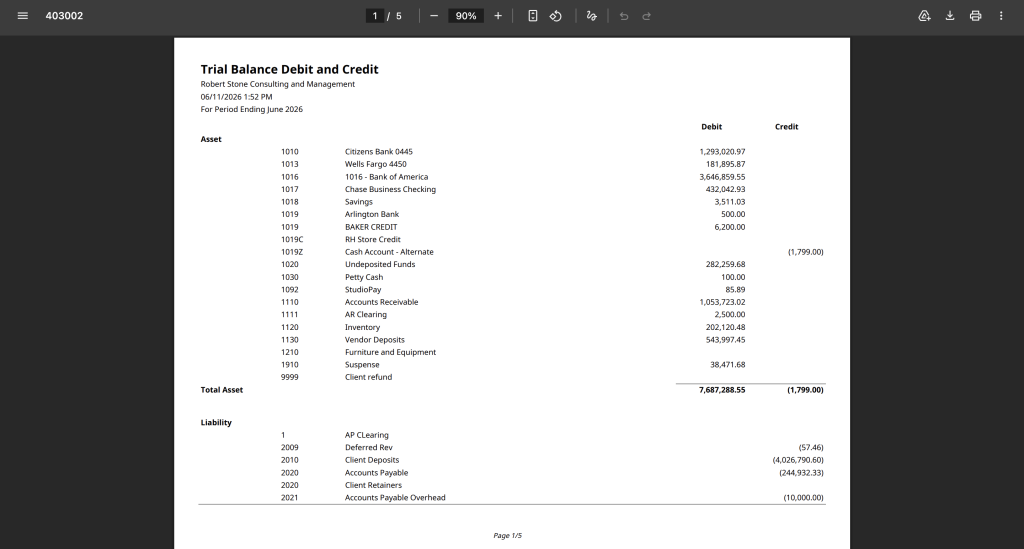Click the total debit 7,687,288.55
Image resolution: width=1024 pixels, height=549 pixels.
(722, 390)
